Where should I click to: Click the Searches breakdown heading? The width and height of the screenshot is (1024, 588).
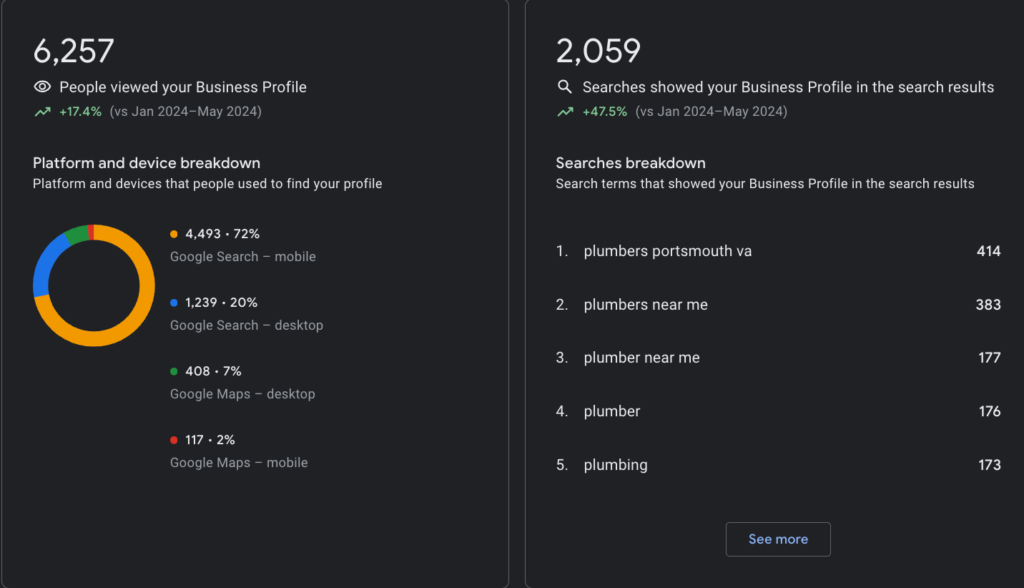pos(630,163)
